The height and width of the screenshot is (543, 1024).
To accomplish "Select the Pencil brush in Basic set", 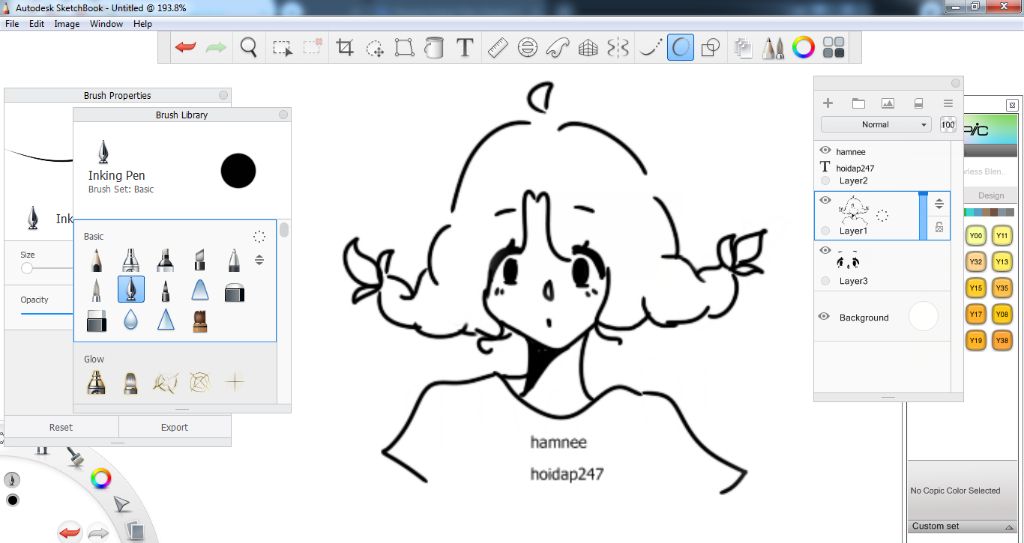I will [x=96, y=260].
